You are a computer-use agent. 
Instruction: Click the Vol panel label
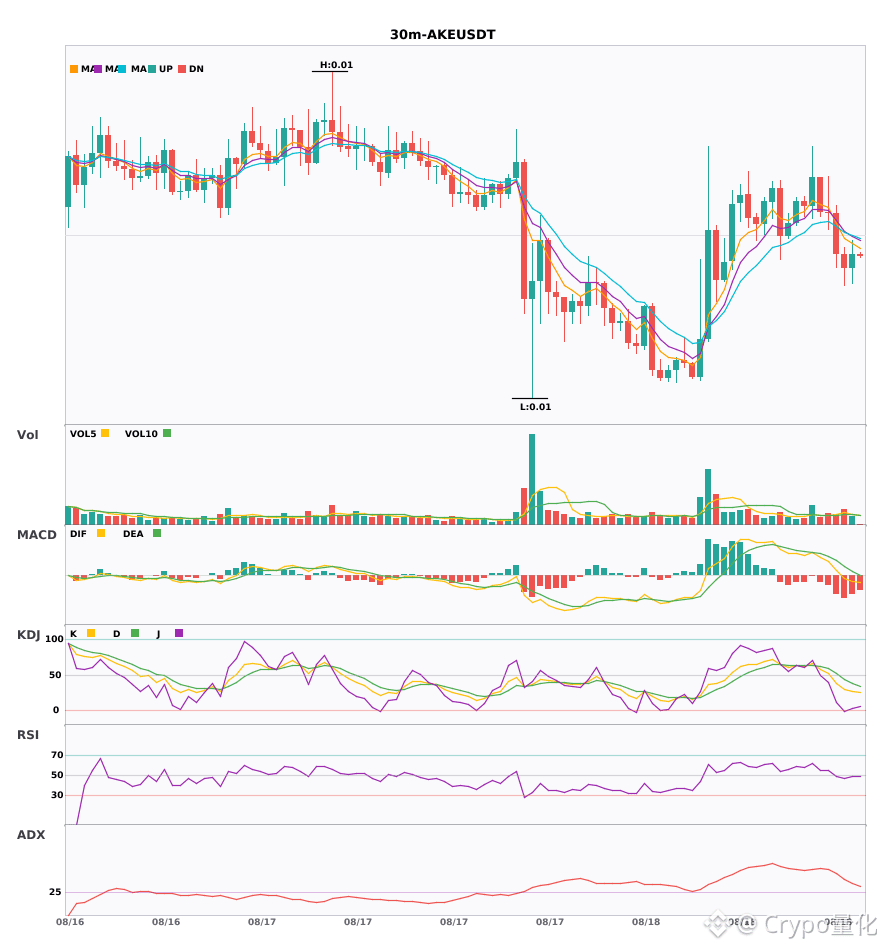coord(28,435)
